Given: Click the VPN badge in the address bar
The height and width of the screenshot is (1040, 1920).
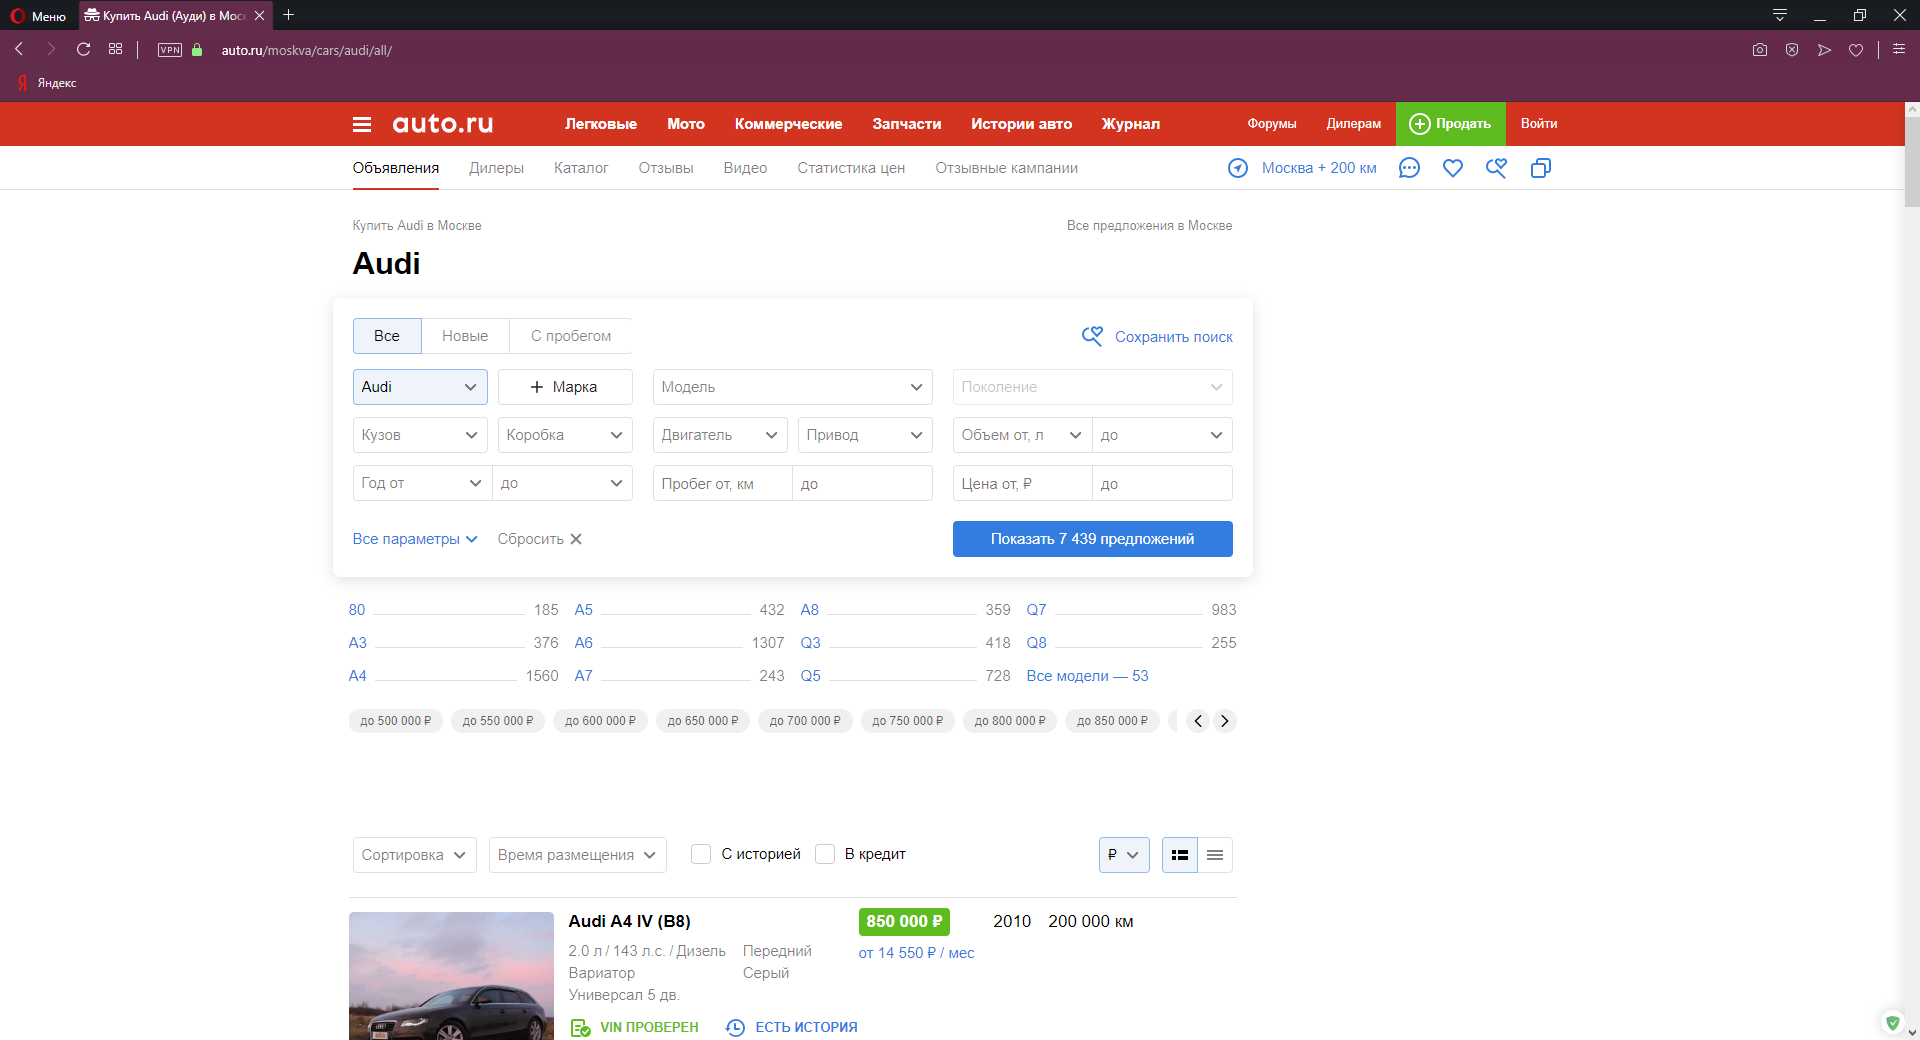Looking at the screenshot, I should point(168,50).
